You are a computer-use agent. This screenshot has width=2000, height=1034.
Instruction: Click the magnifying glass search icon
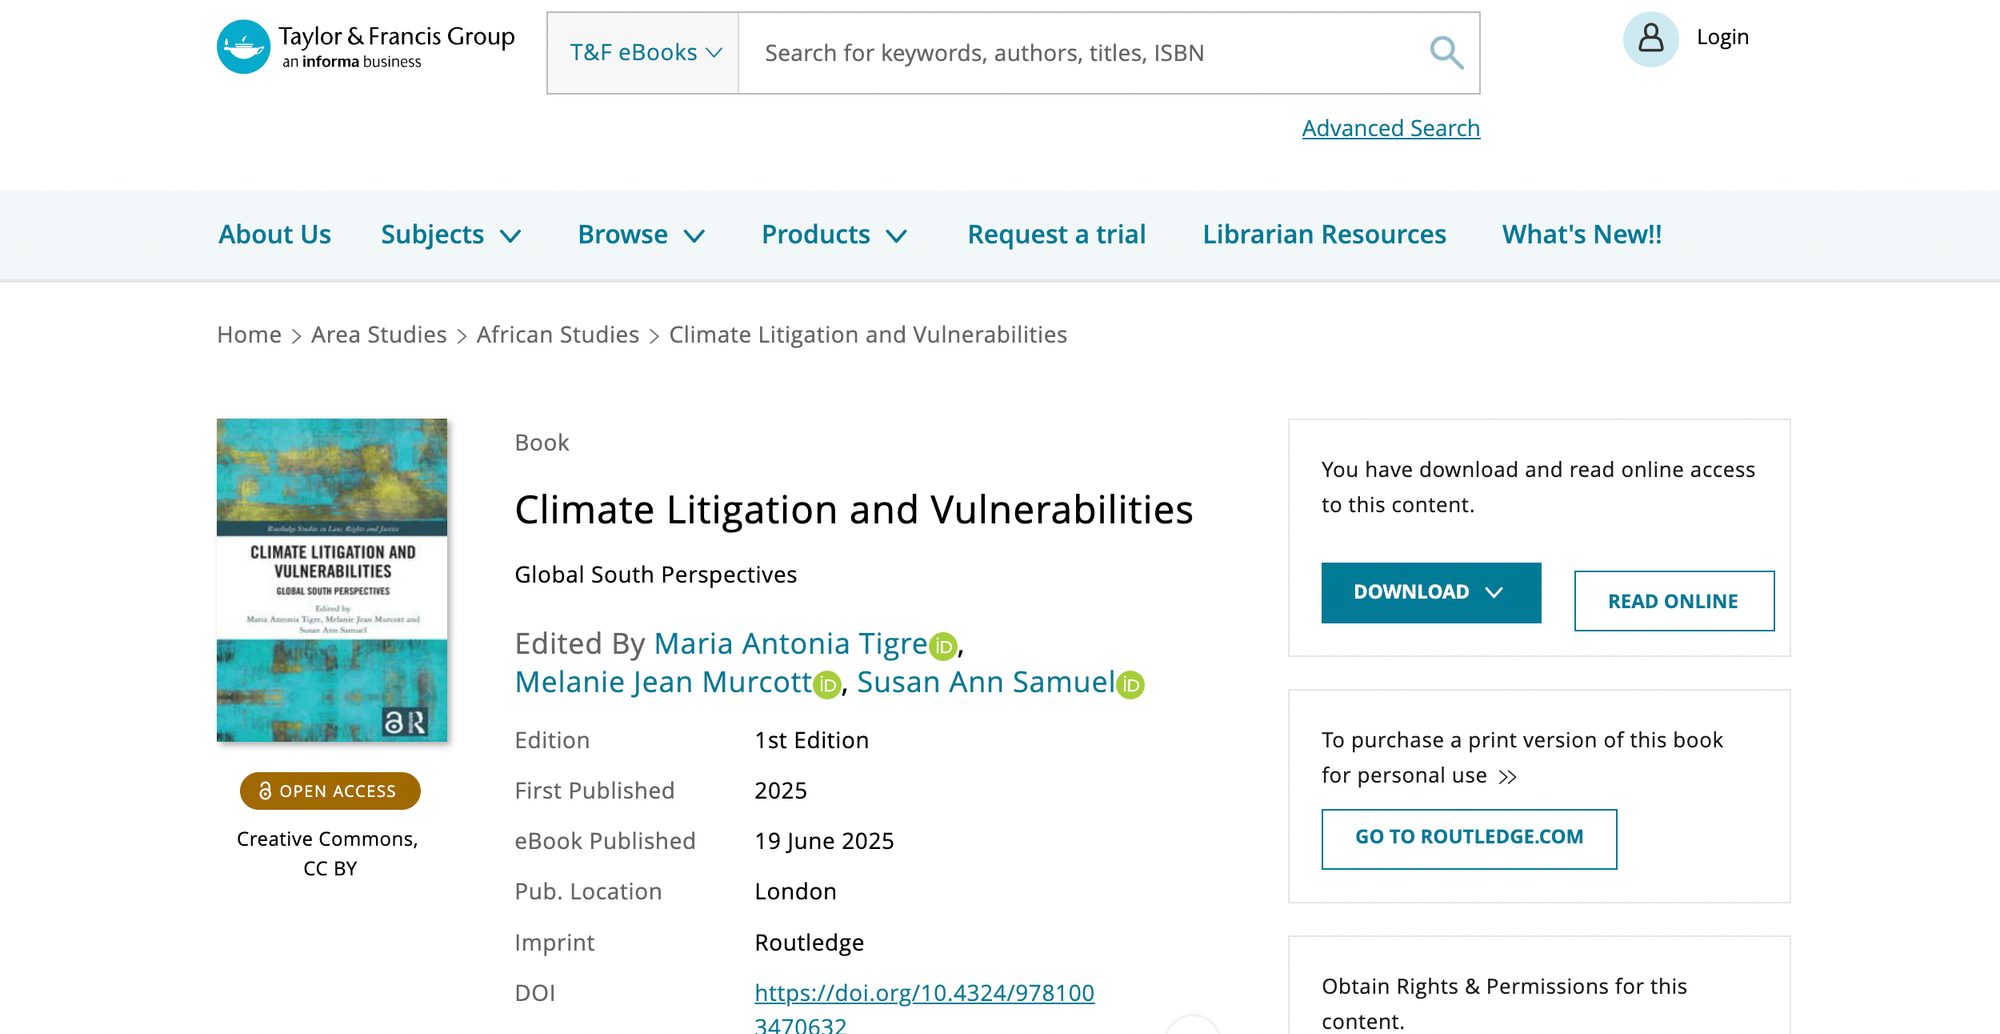(x=1446, y=53)
